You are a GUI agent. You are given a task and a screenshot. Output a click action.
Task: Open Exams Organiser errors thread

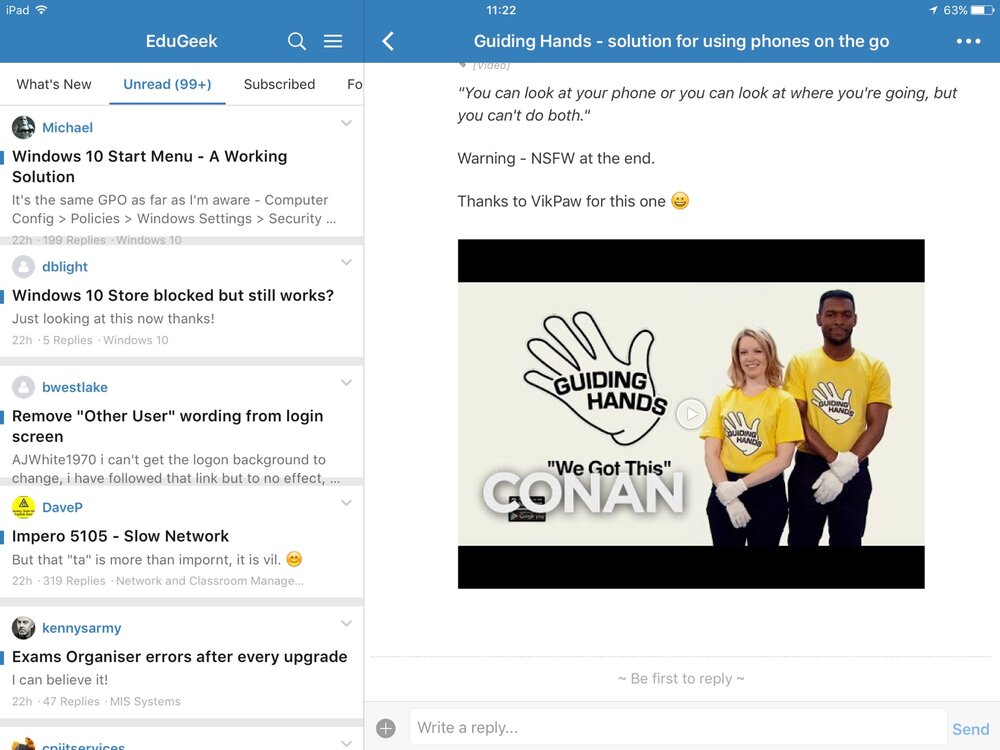(x=180, y=656)
